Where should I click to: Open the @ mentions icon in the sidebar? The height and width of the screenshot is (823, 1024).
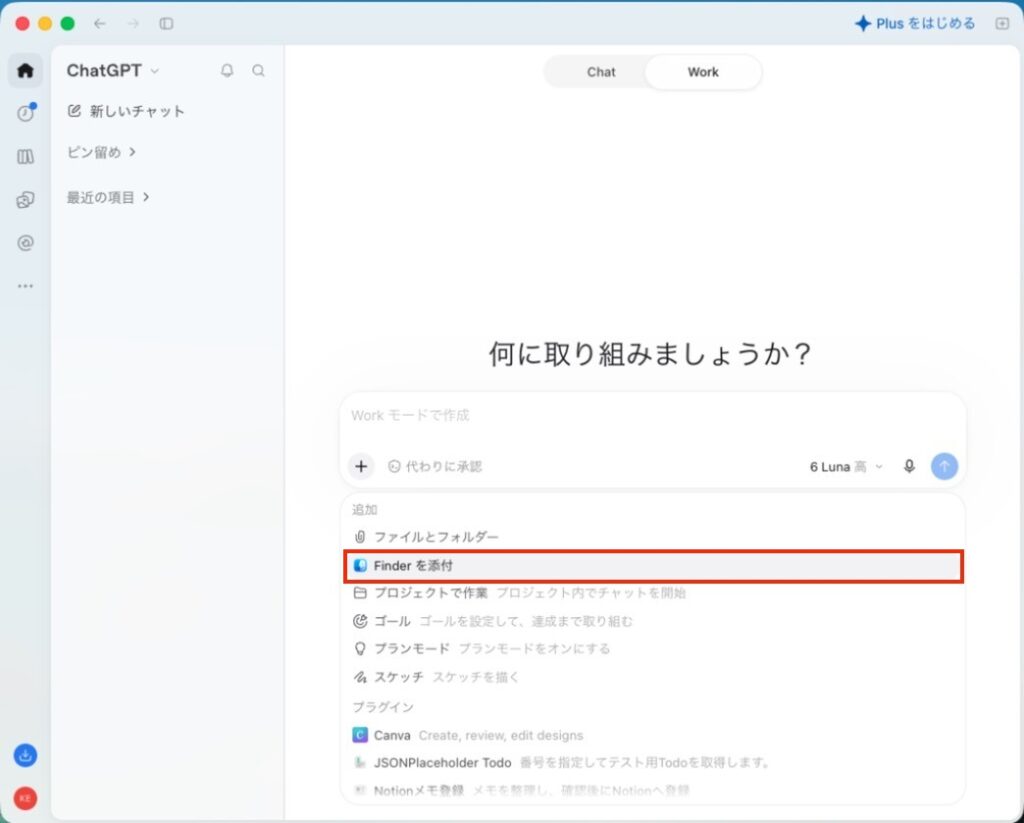[x=25, y=243]
